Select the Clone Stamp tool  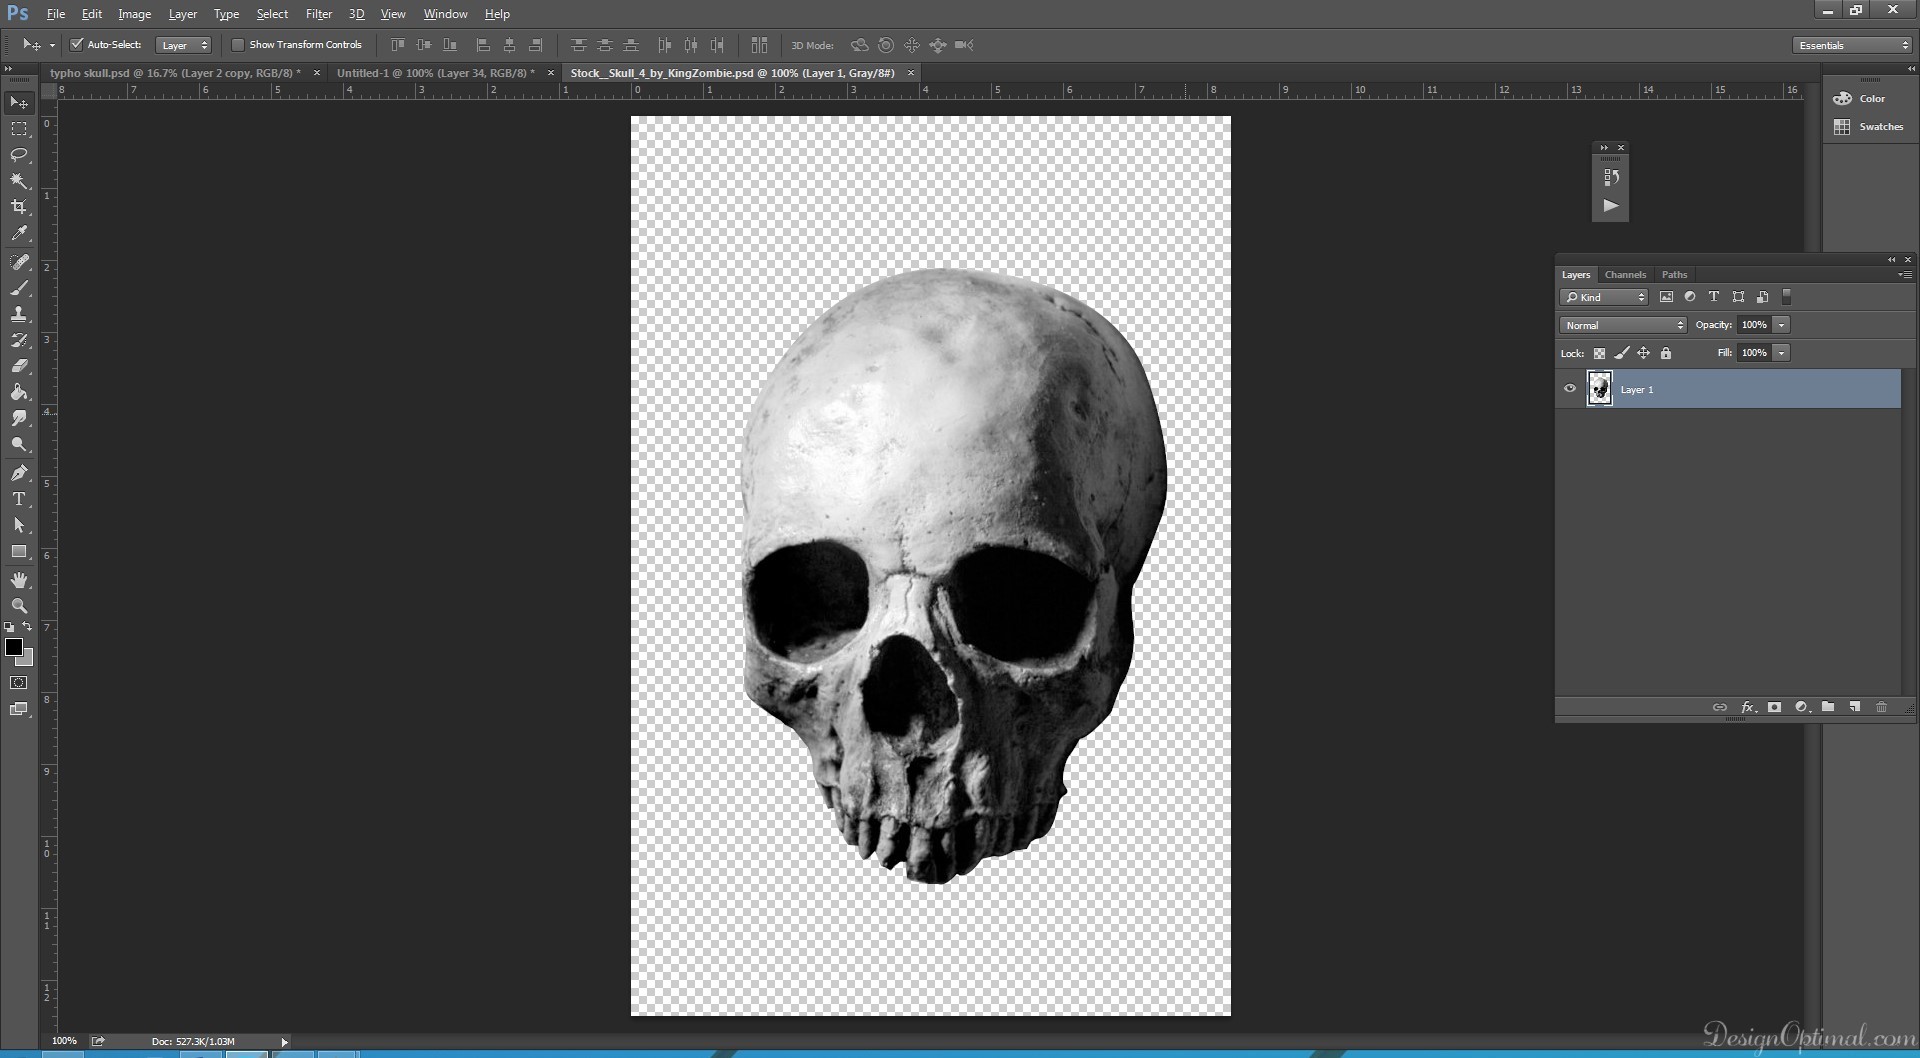[x=19, y=314]
